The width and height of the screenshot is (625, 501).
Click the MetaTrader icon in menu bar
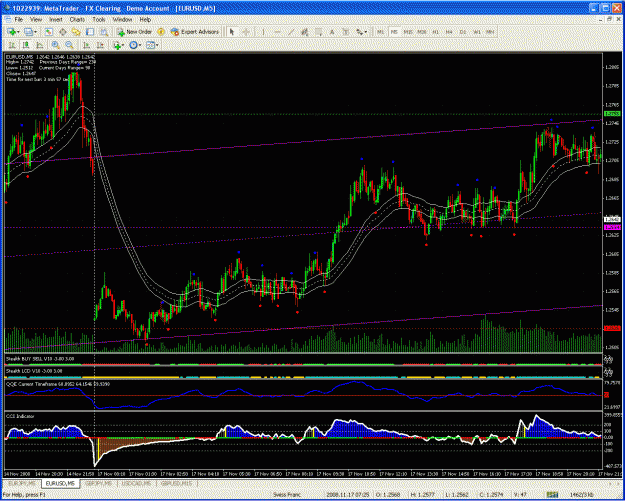(7, 19)
